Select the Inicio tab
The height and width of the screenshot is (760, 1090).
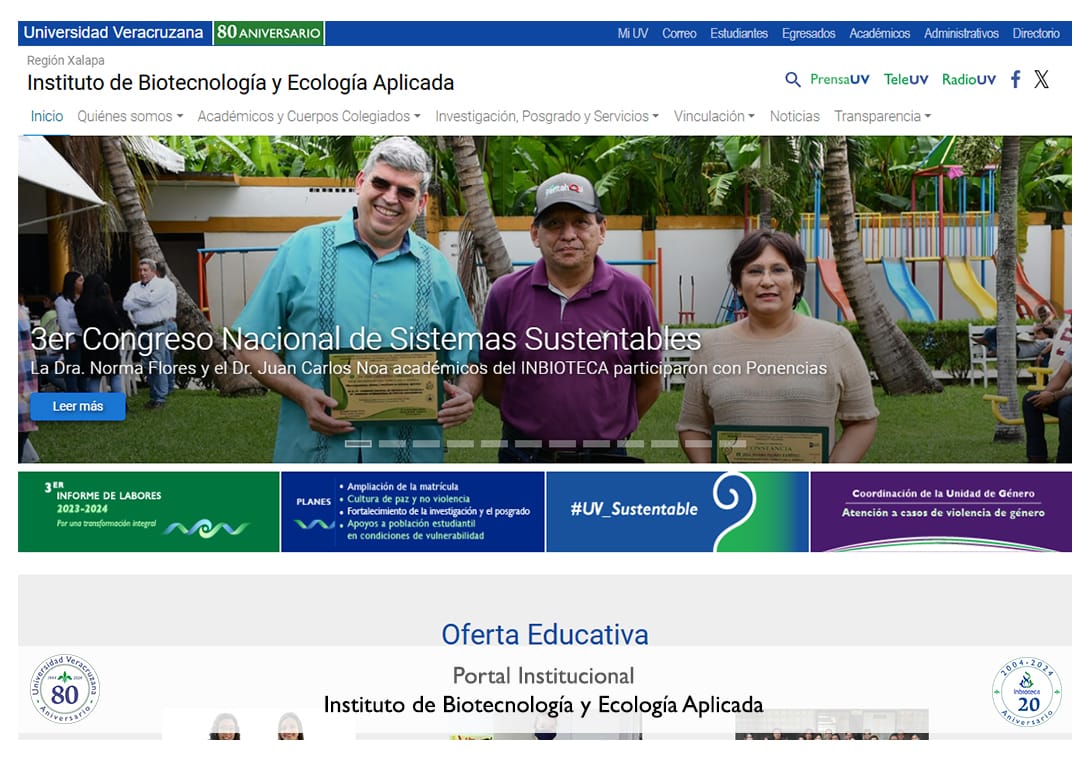(47, 116)
